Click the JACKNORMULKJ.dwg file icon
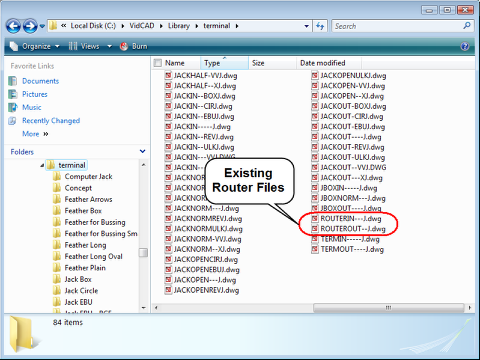Viewport: 480px width, 360px height. point(168,229)
